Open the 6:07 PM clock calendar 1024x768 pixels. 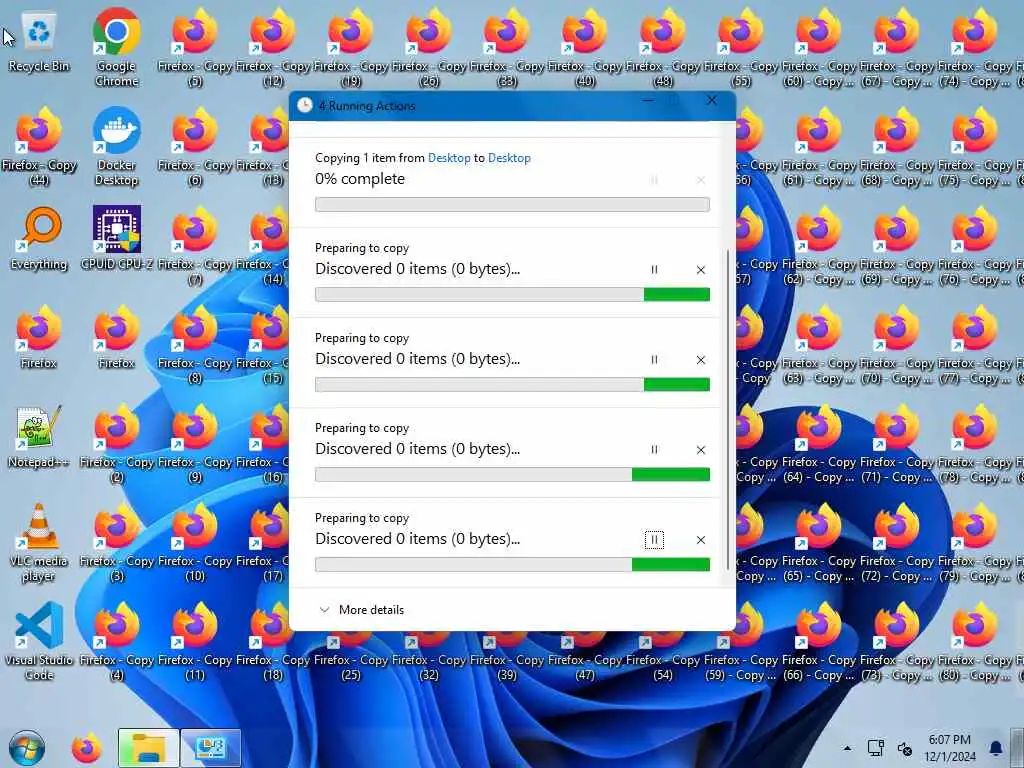pyautogui.click(x=950, y=748)
